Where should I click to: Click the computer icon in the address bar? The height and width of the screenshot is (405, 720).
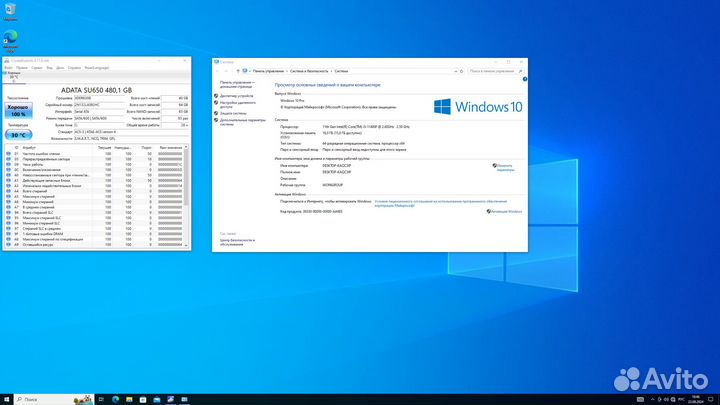[x=245, y=71]
